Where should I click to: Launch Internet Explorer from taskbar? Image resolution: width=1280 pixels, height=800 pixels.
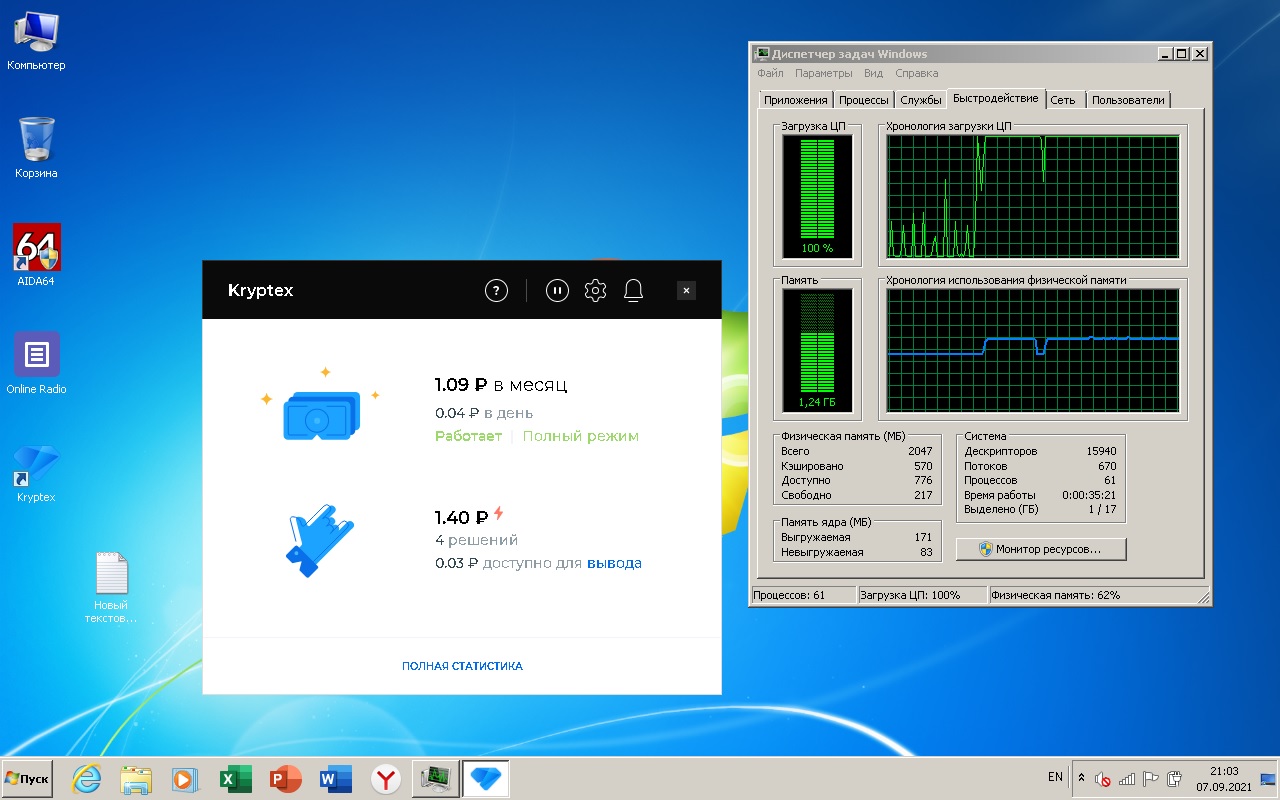(86, 778)
